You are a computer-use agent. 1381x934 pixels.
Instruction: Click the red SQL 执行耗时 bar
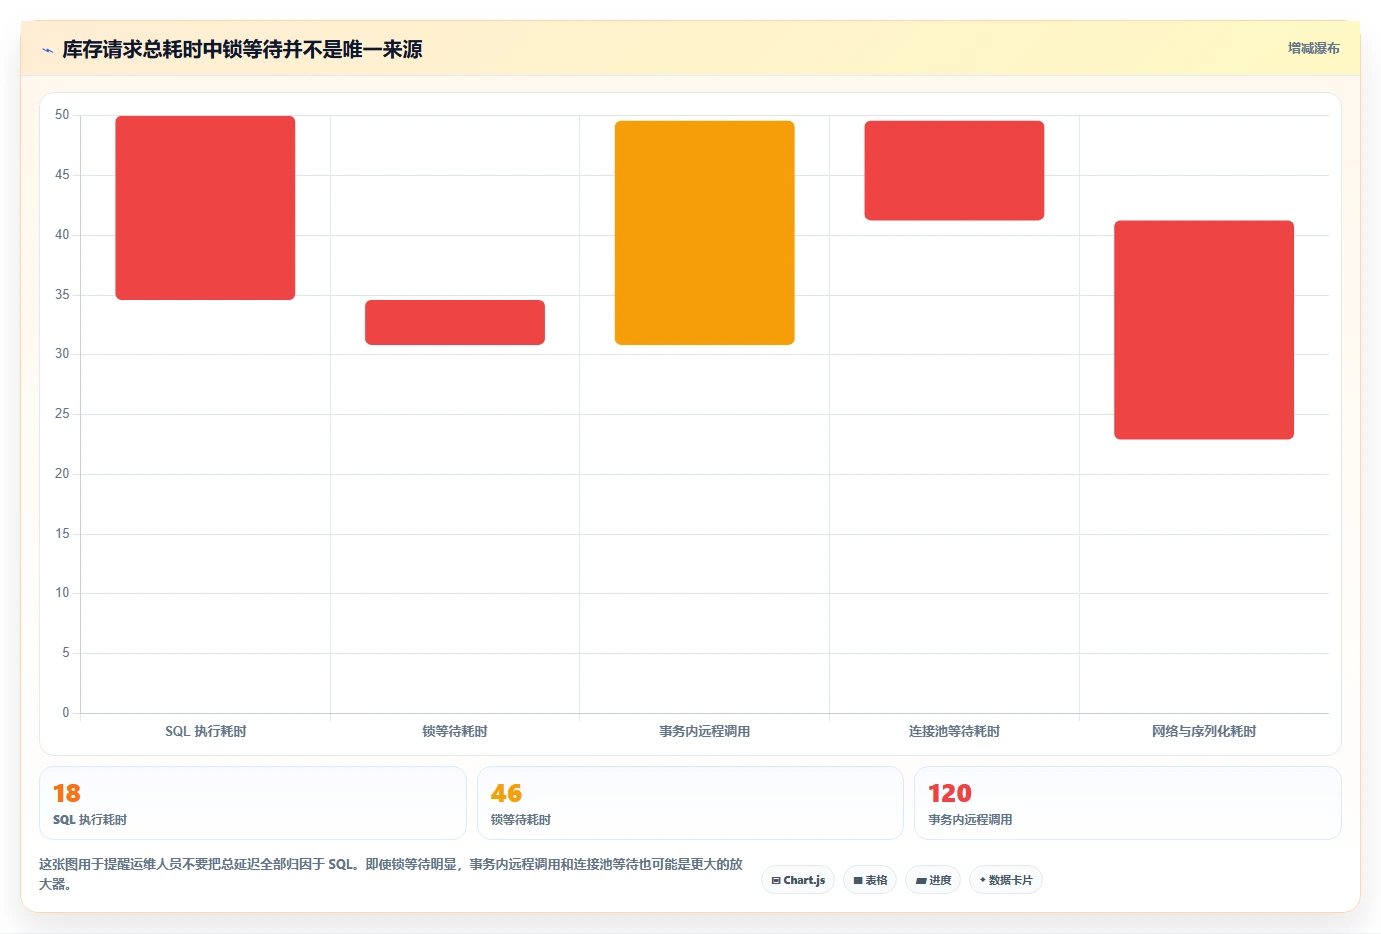tap(205, 208)
